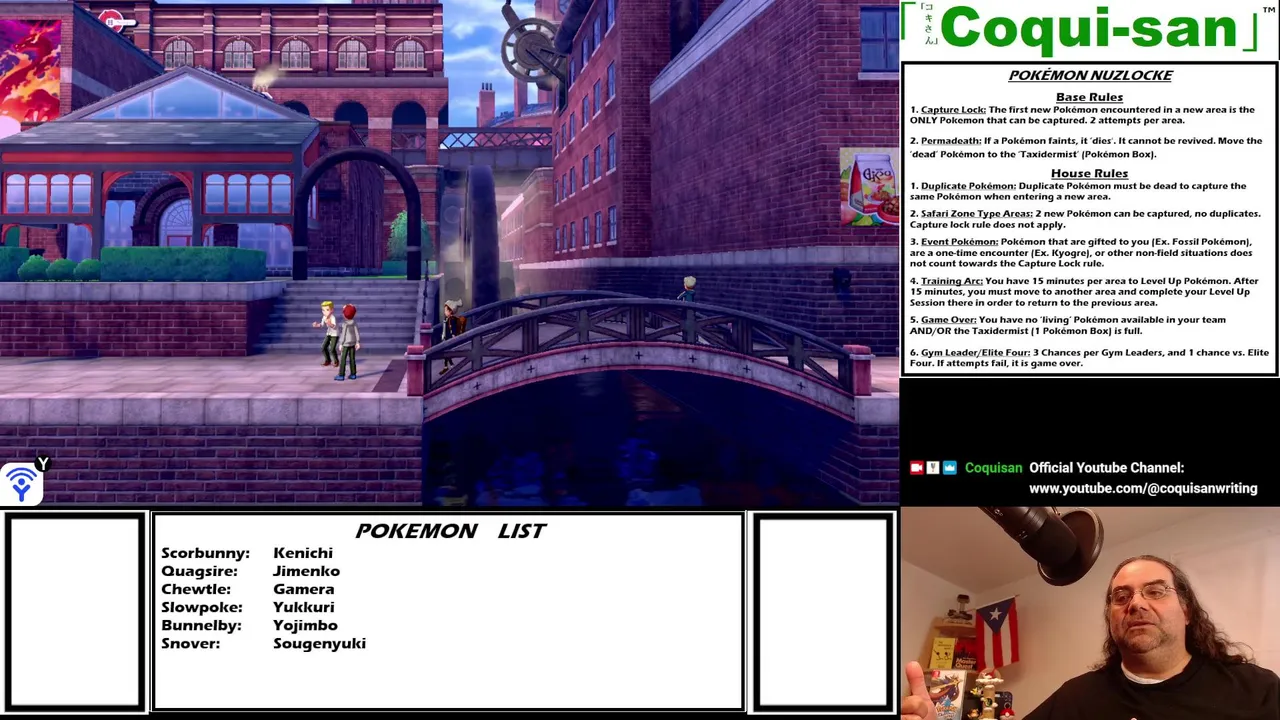This screenshot has width=1280, height=720.
Task: Click the POKÉMON NUZLOCKE heading
Action: (1089, 75)
